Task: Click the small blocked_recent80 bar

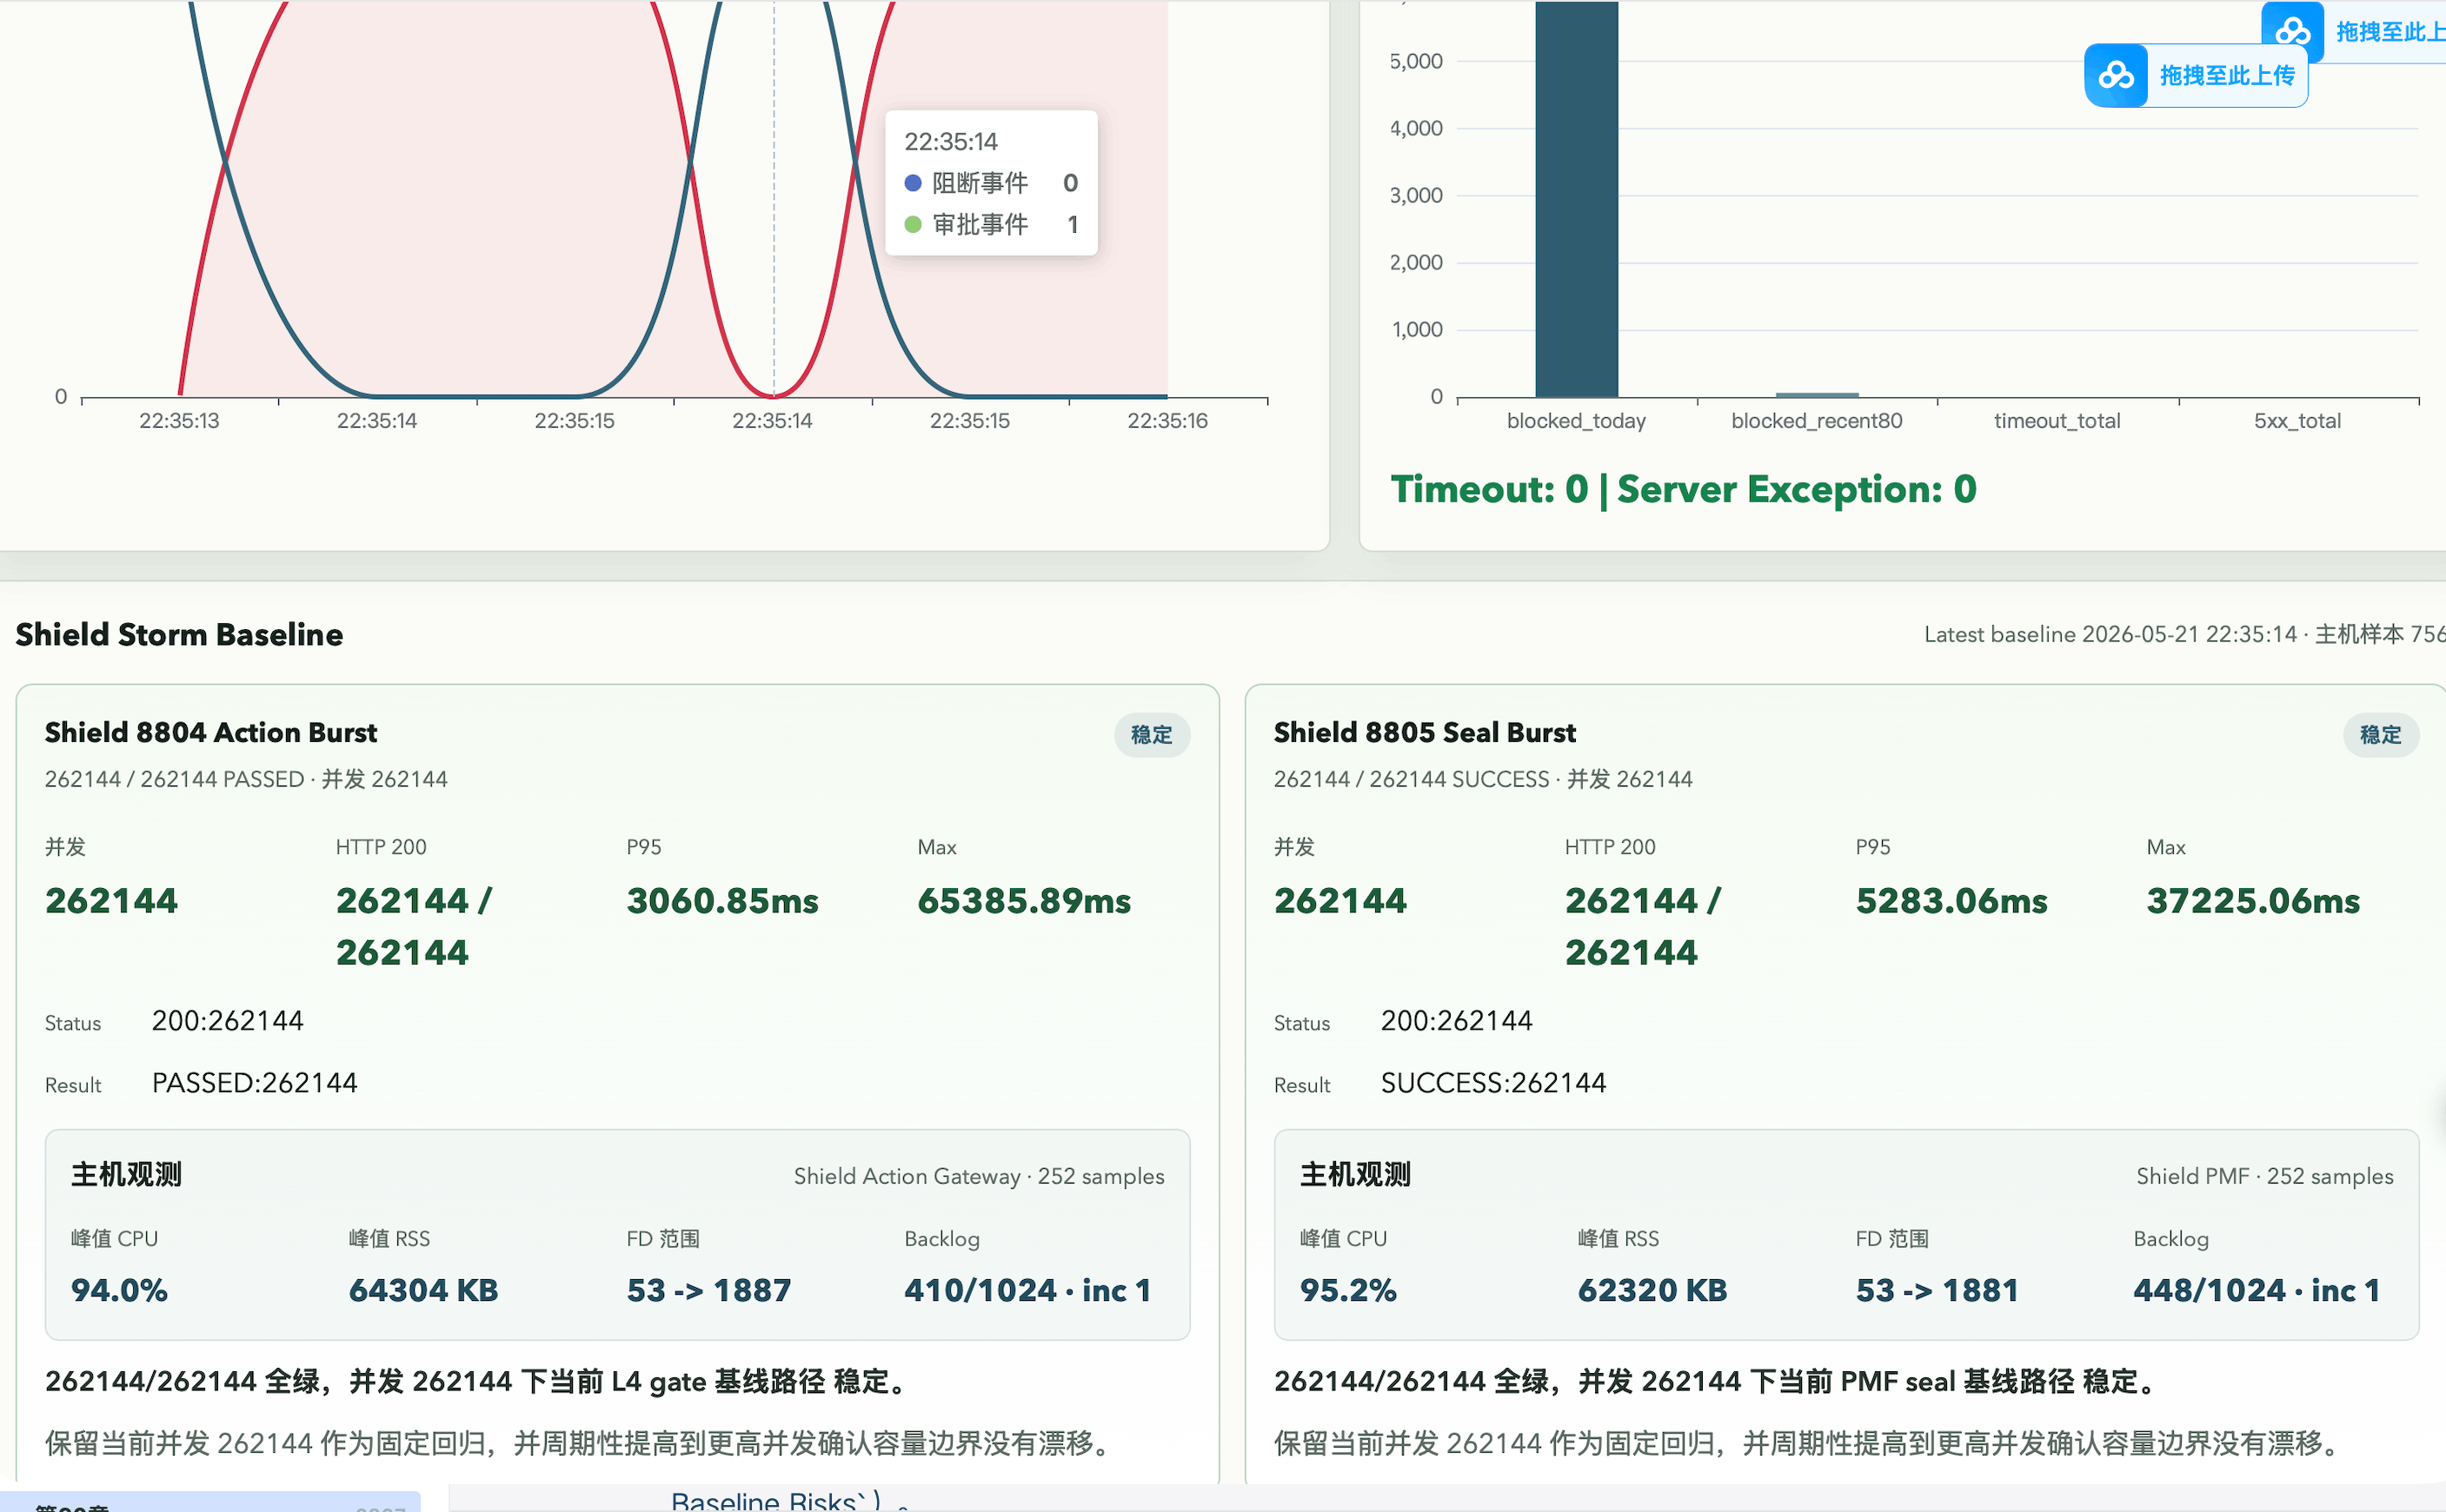Action: tap(1816, 395)
